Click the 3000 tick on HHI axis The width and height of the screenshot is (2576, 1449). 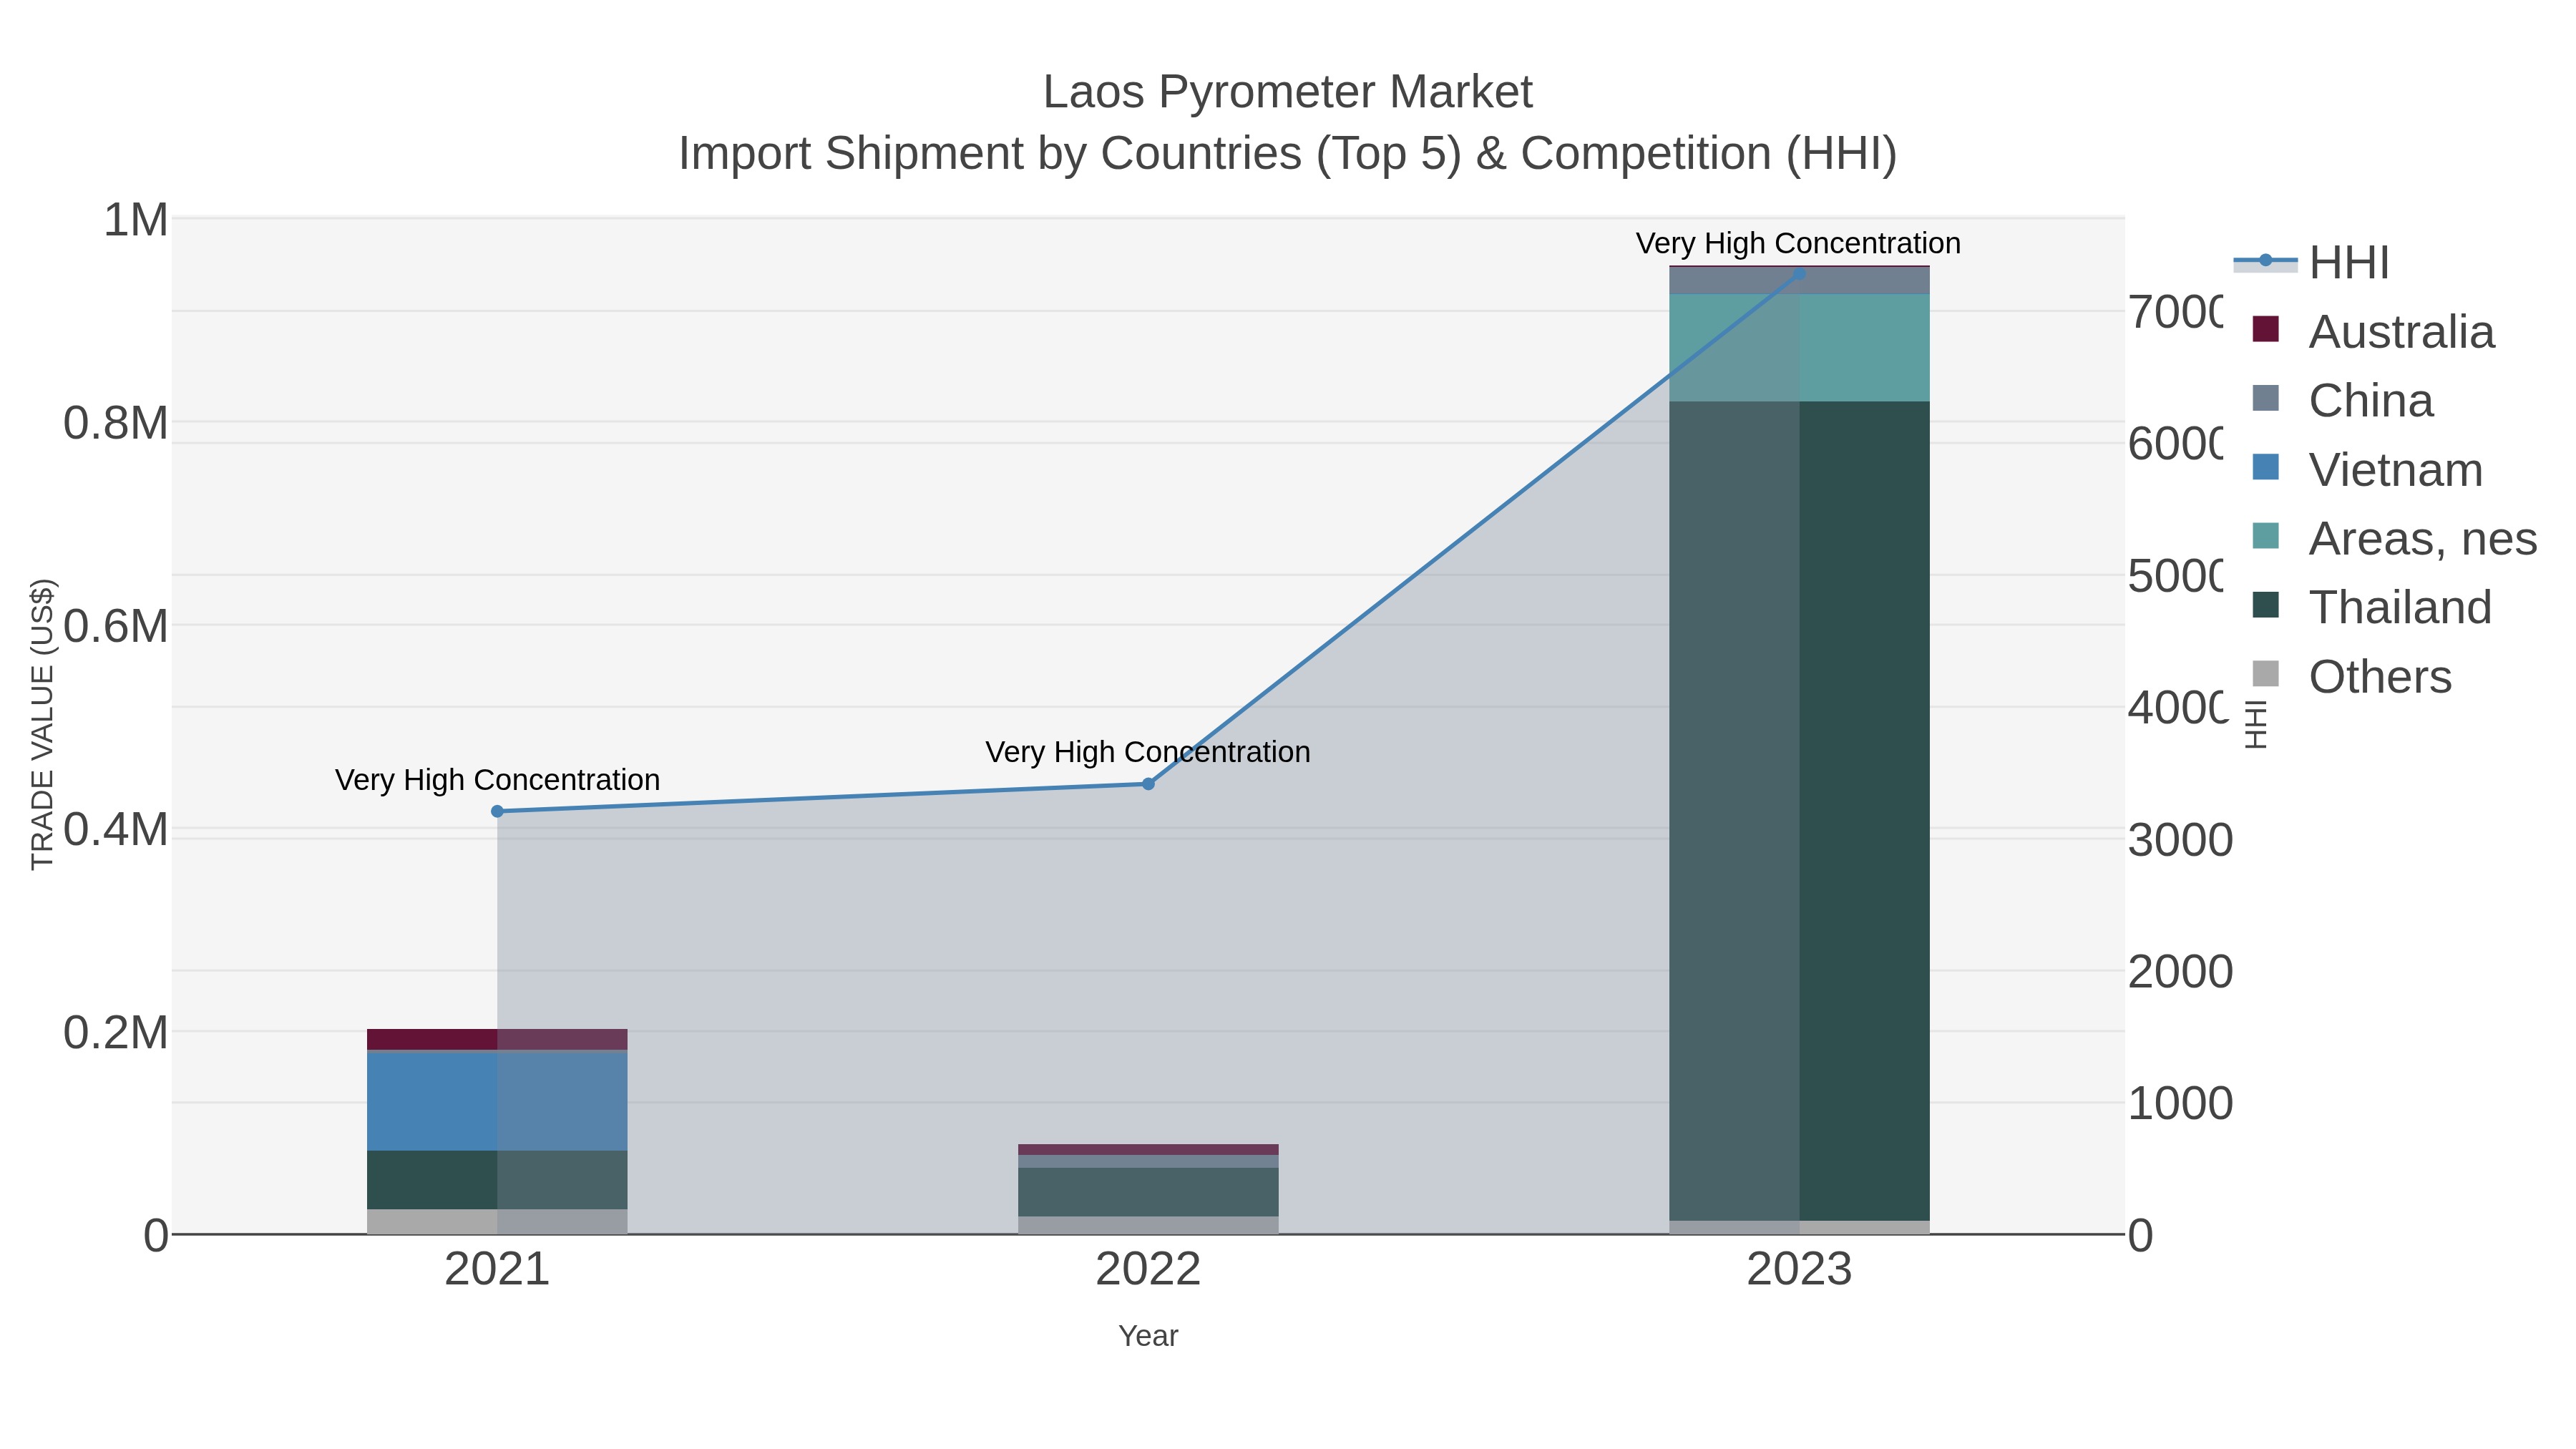[x=2180, y=840]
